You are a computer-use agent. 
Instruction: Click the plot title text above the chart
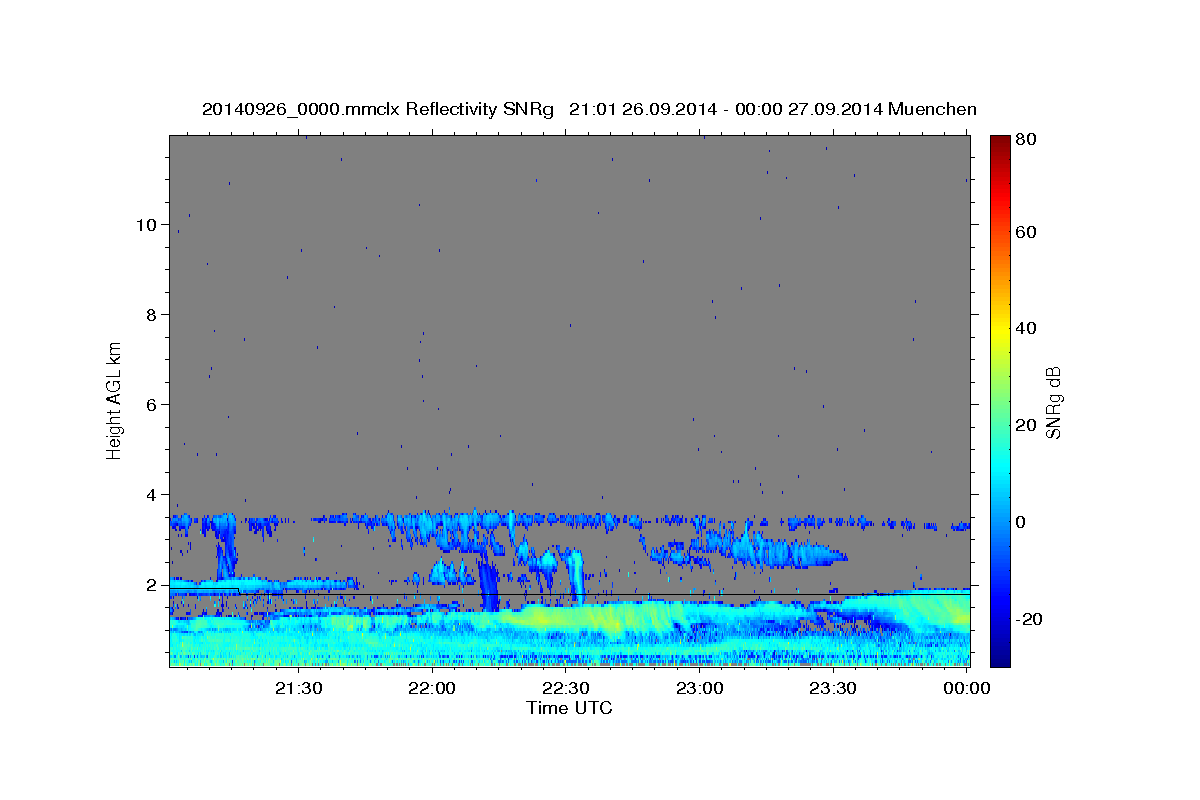tap(589, 109)
